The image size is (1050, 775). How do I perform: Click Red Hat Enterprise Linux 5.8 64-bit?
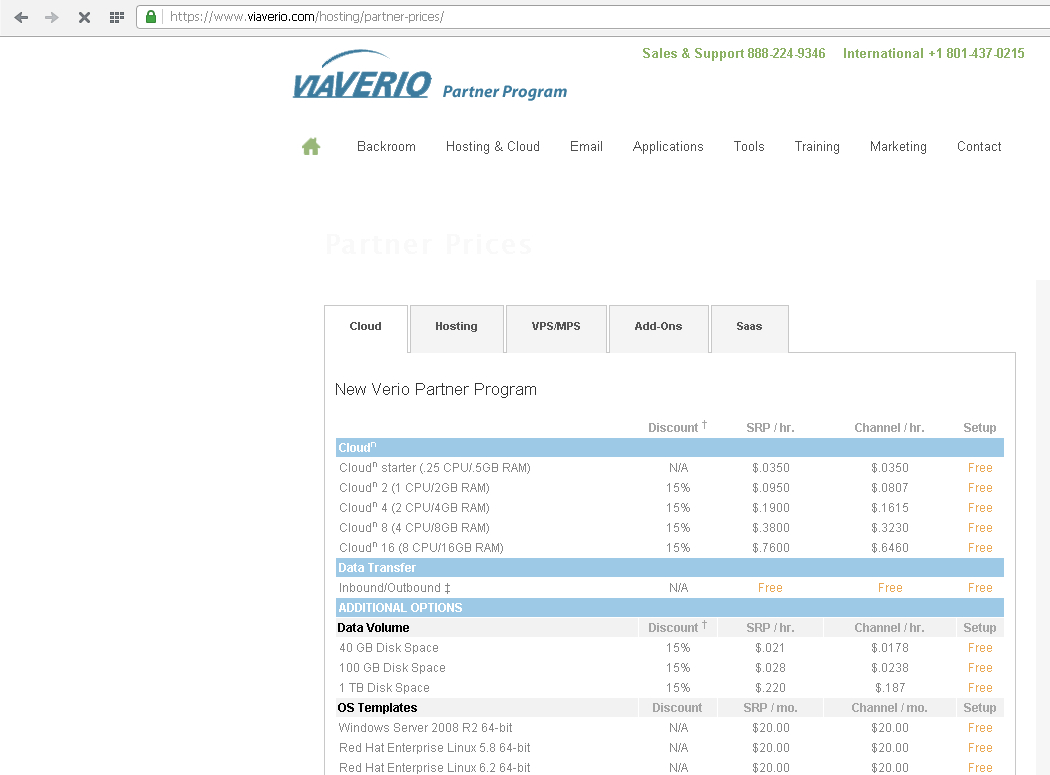435,748
